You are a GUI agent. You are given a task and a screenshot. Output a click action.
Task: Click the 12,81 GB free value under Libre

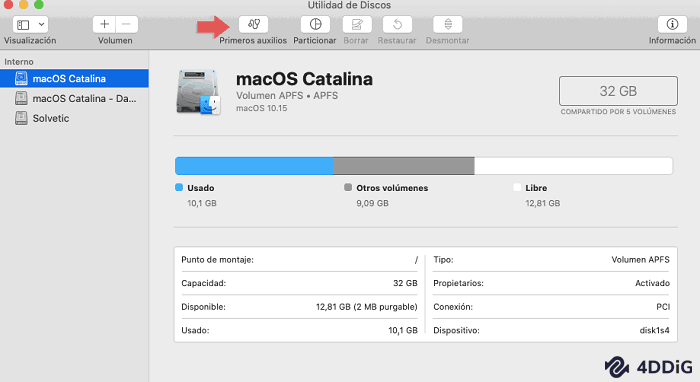(x=542, y=203)
